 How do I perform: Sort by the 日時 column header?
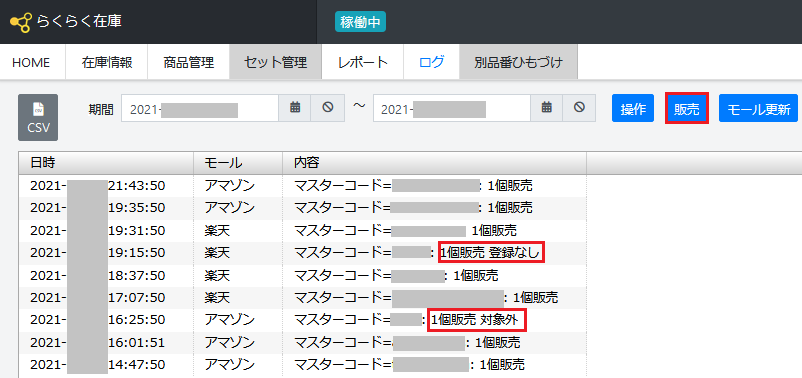tap(106, 163)
